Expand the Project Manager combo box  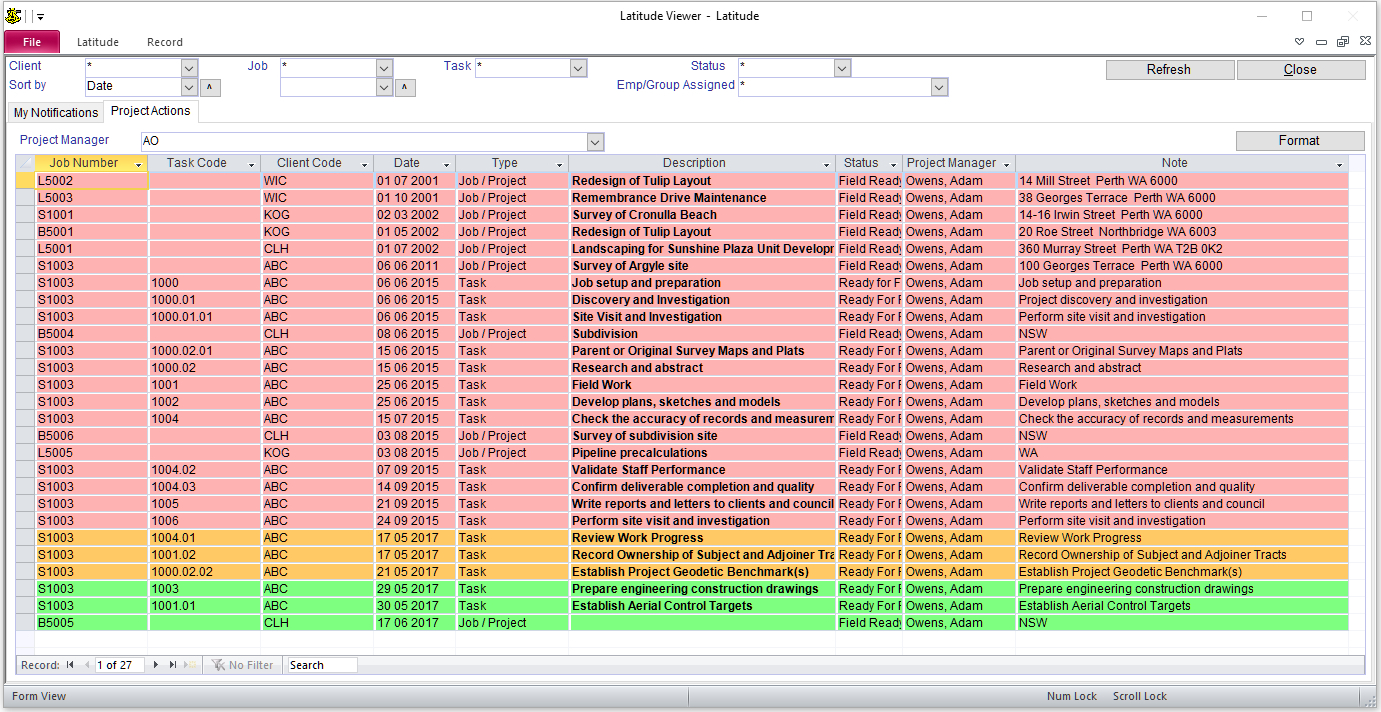[x=595, y=142]
